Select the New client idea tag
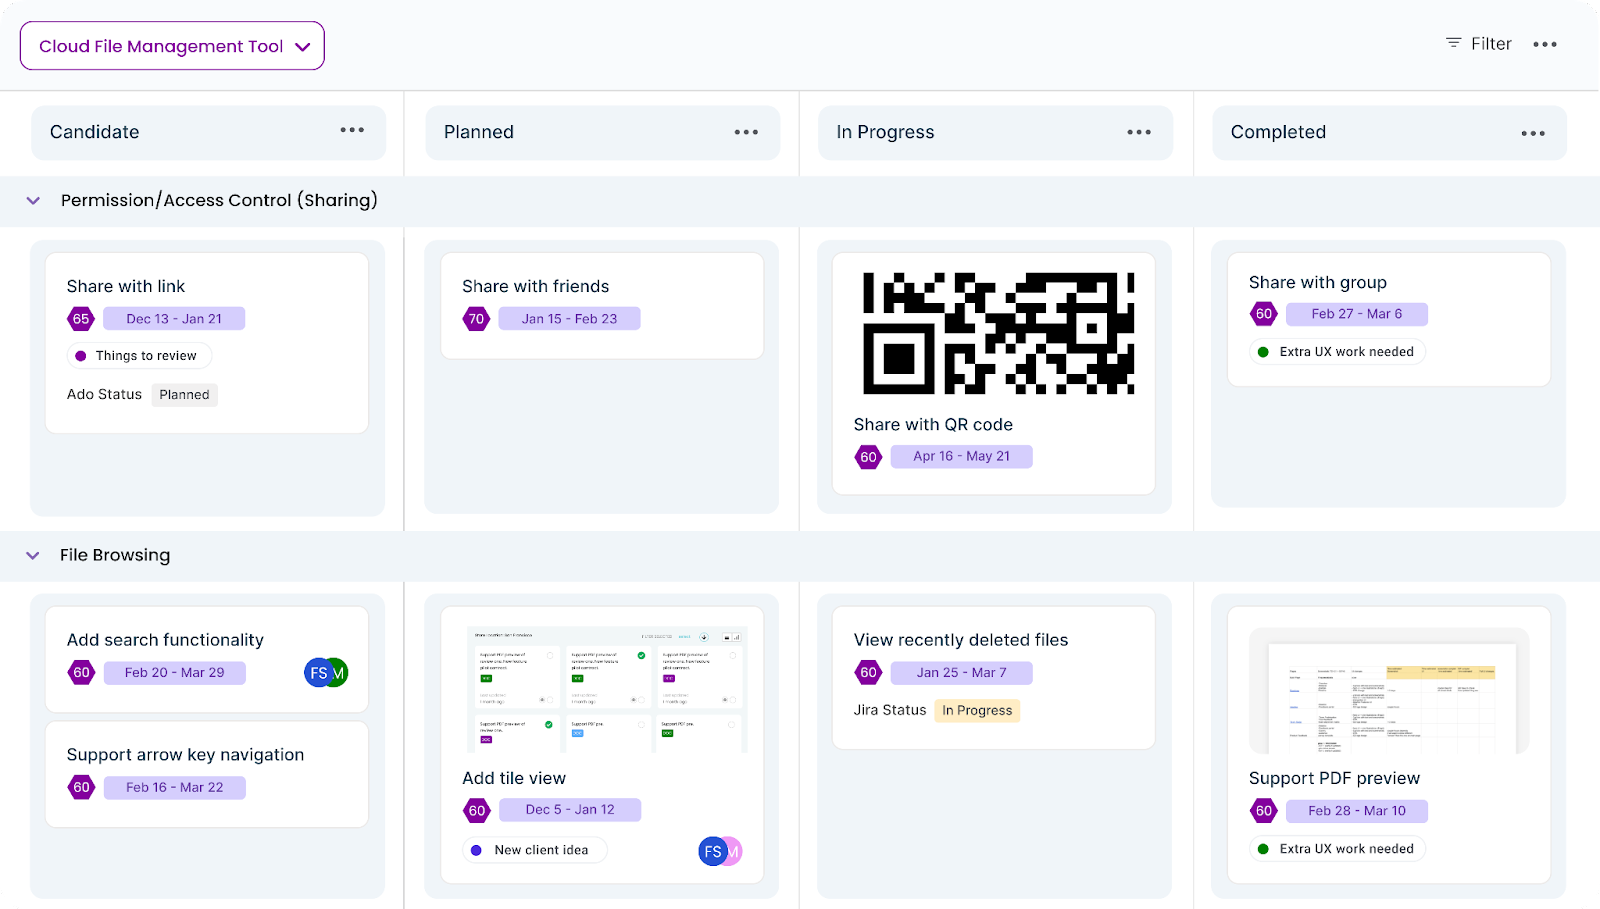This screenshot has width=1600, height=909. pyautogui.click(x=534, y=850)
